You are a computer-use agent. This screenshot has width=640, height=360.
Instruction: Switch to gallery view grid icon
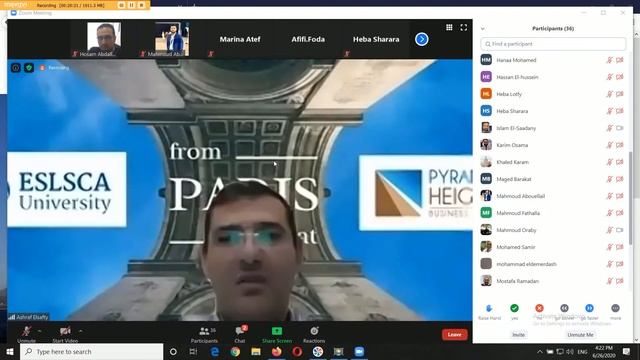click(x=449, y=27)
